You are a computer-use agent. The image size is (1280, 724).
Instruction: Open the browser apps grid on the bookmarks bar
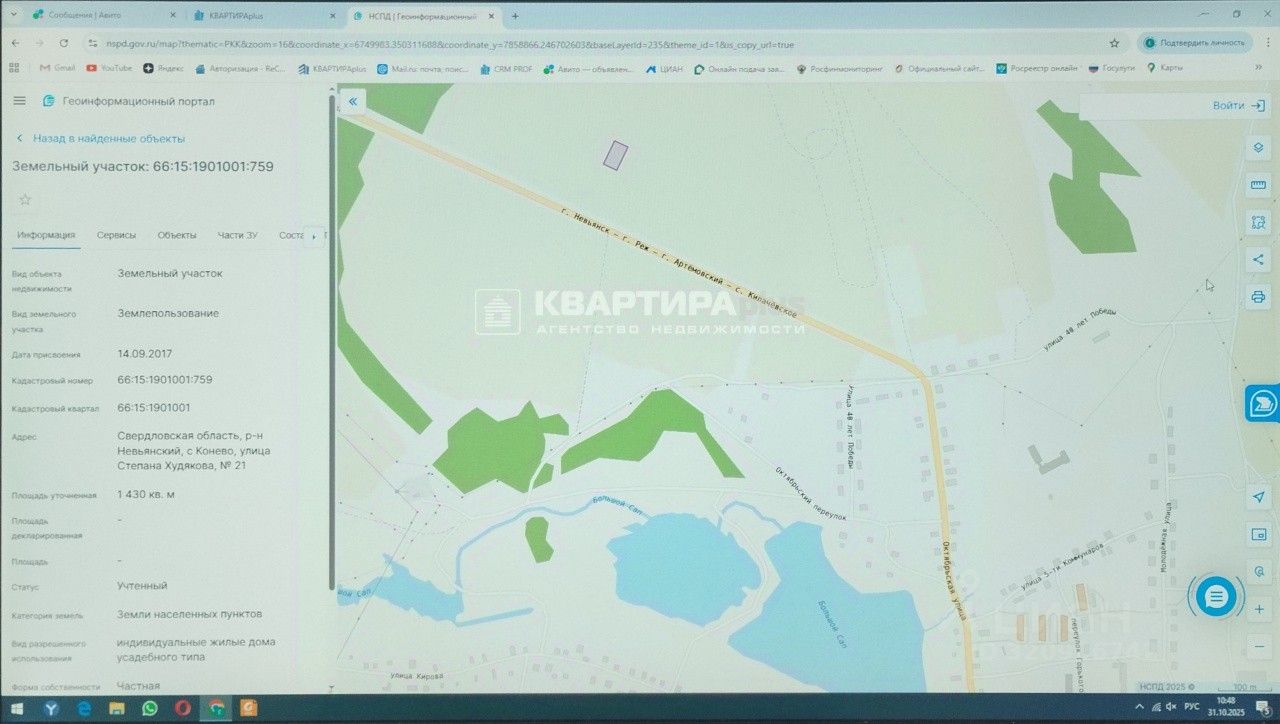point(14,68)
